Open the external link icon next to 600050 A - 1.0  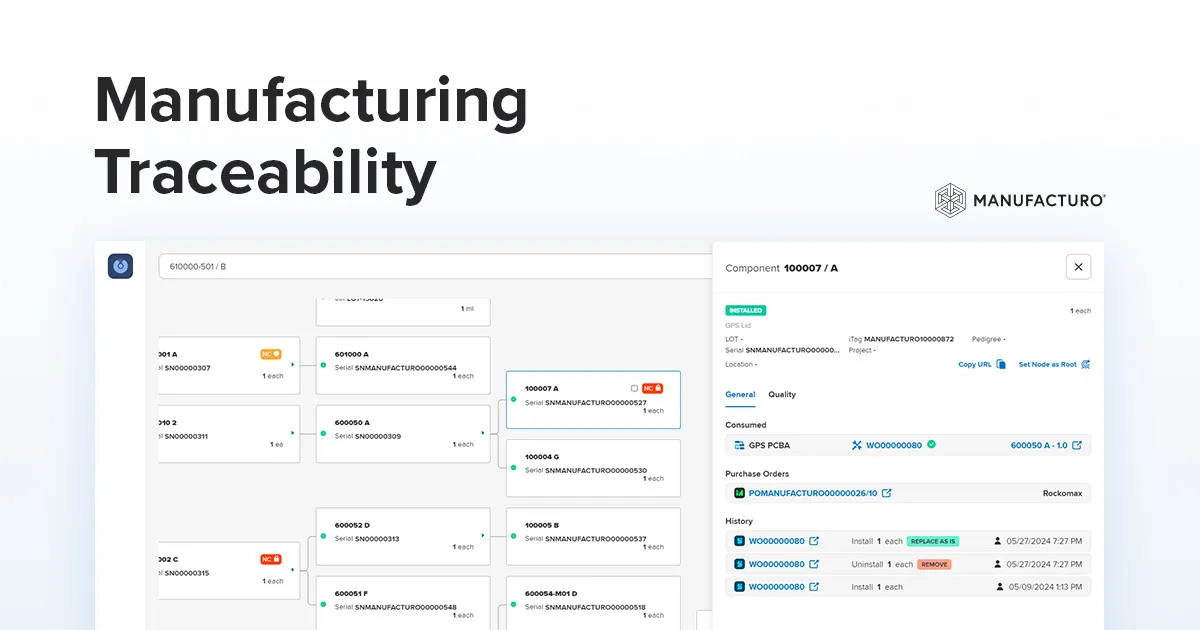1077,445
